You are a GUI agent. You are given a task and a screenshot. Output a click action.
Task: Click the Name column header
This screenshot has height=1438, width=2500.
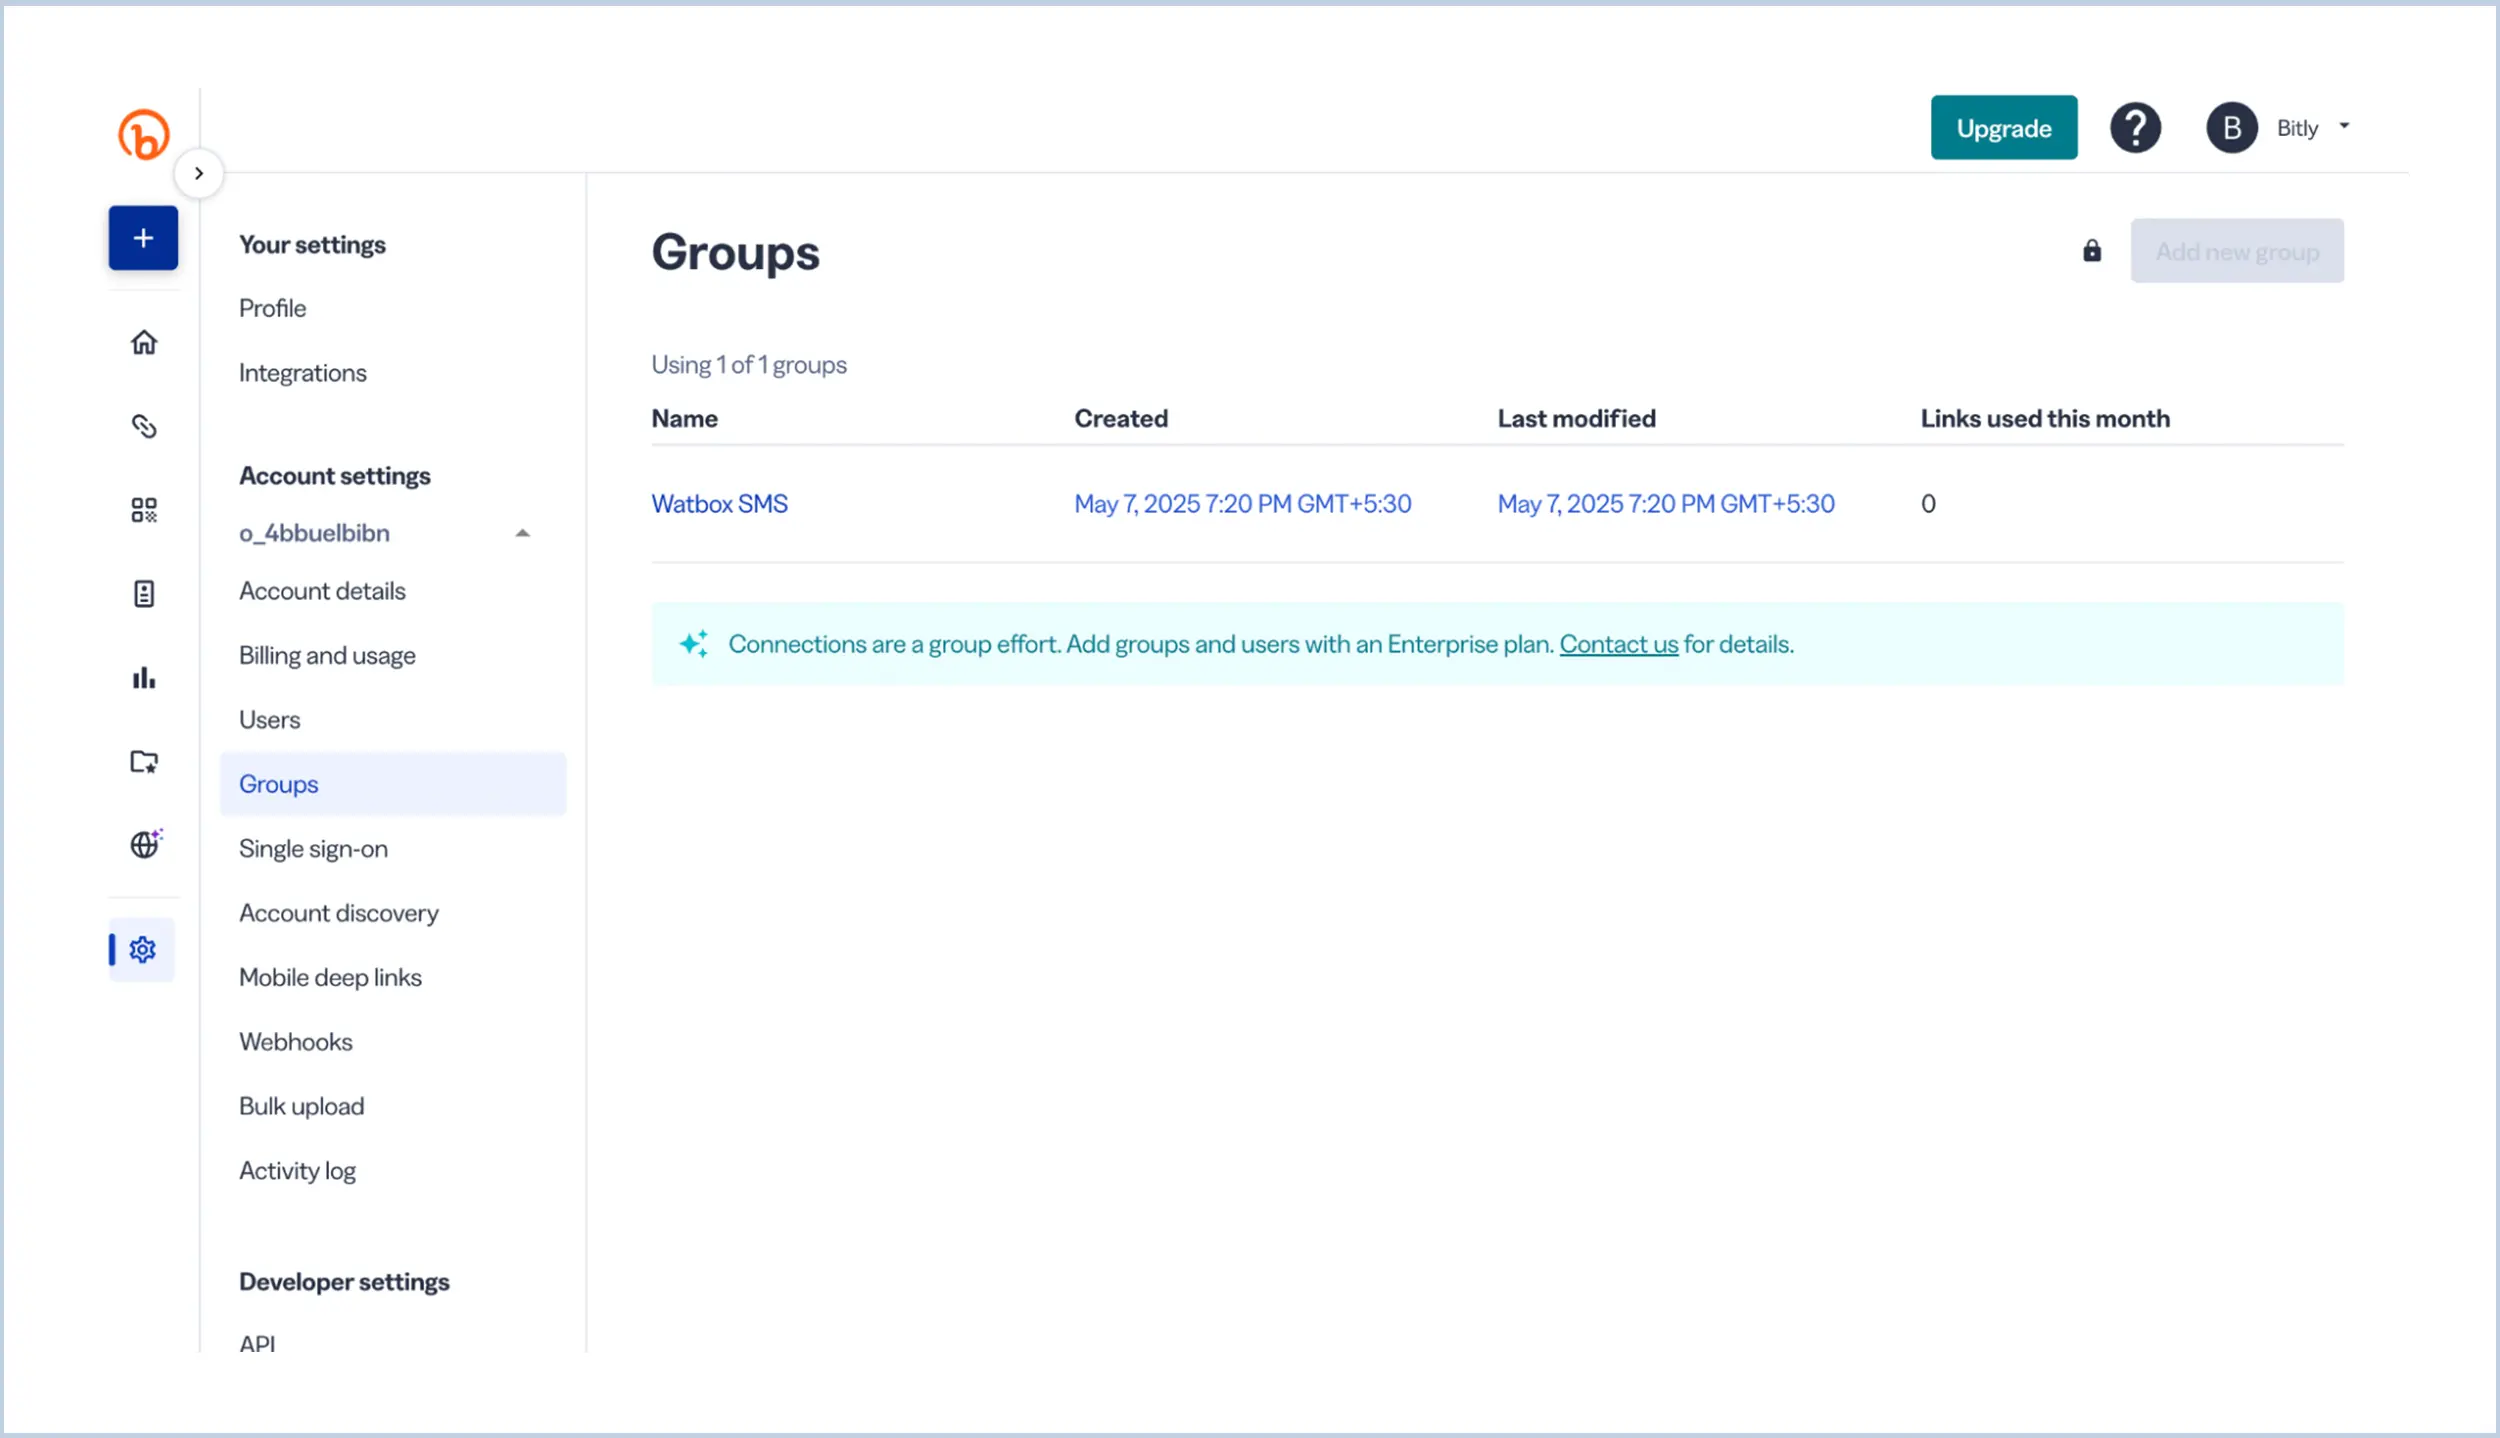point(684,419)
